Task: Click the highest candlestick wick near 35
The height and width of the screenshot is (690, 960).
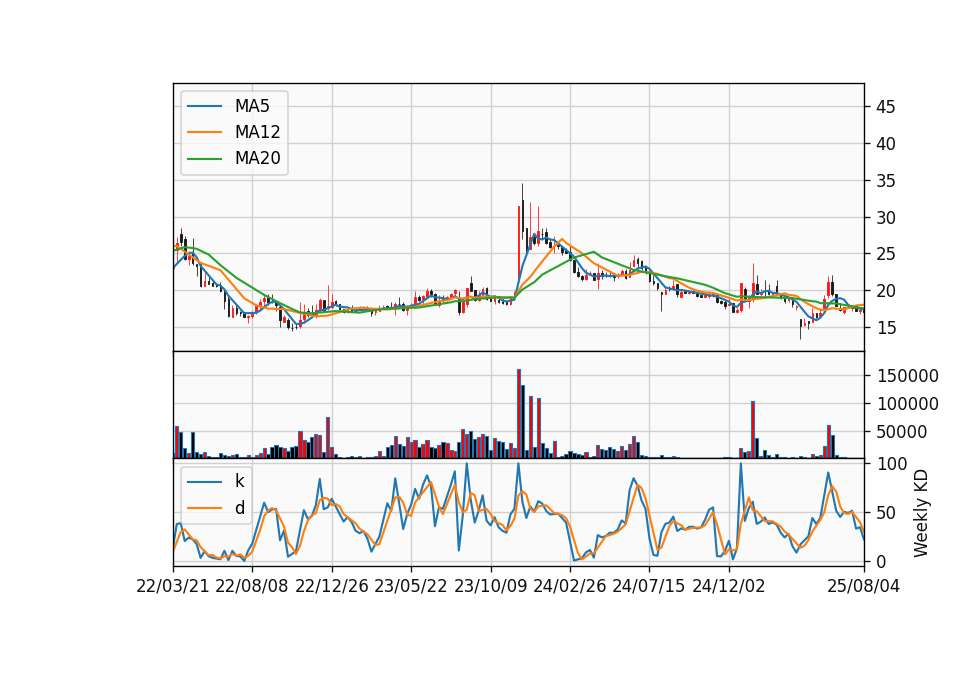Action: tap(522, 211)
